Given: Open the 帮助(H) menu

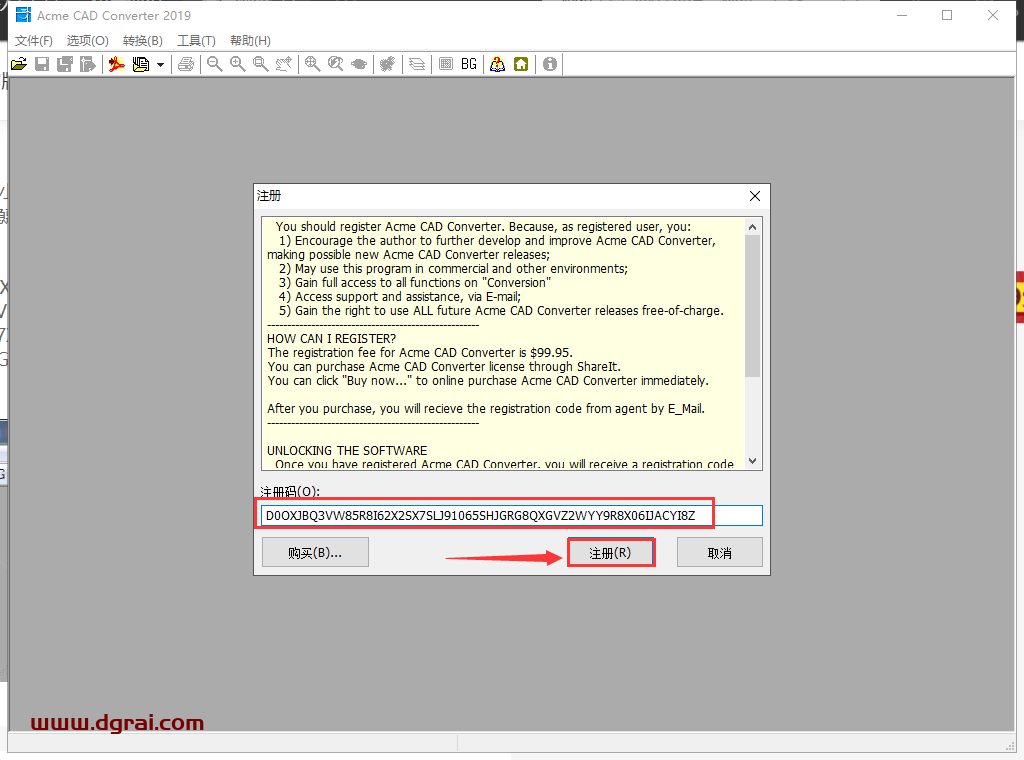Looking at the screenshot, I should [250, 40].
